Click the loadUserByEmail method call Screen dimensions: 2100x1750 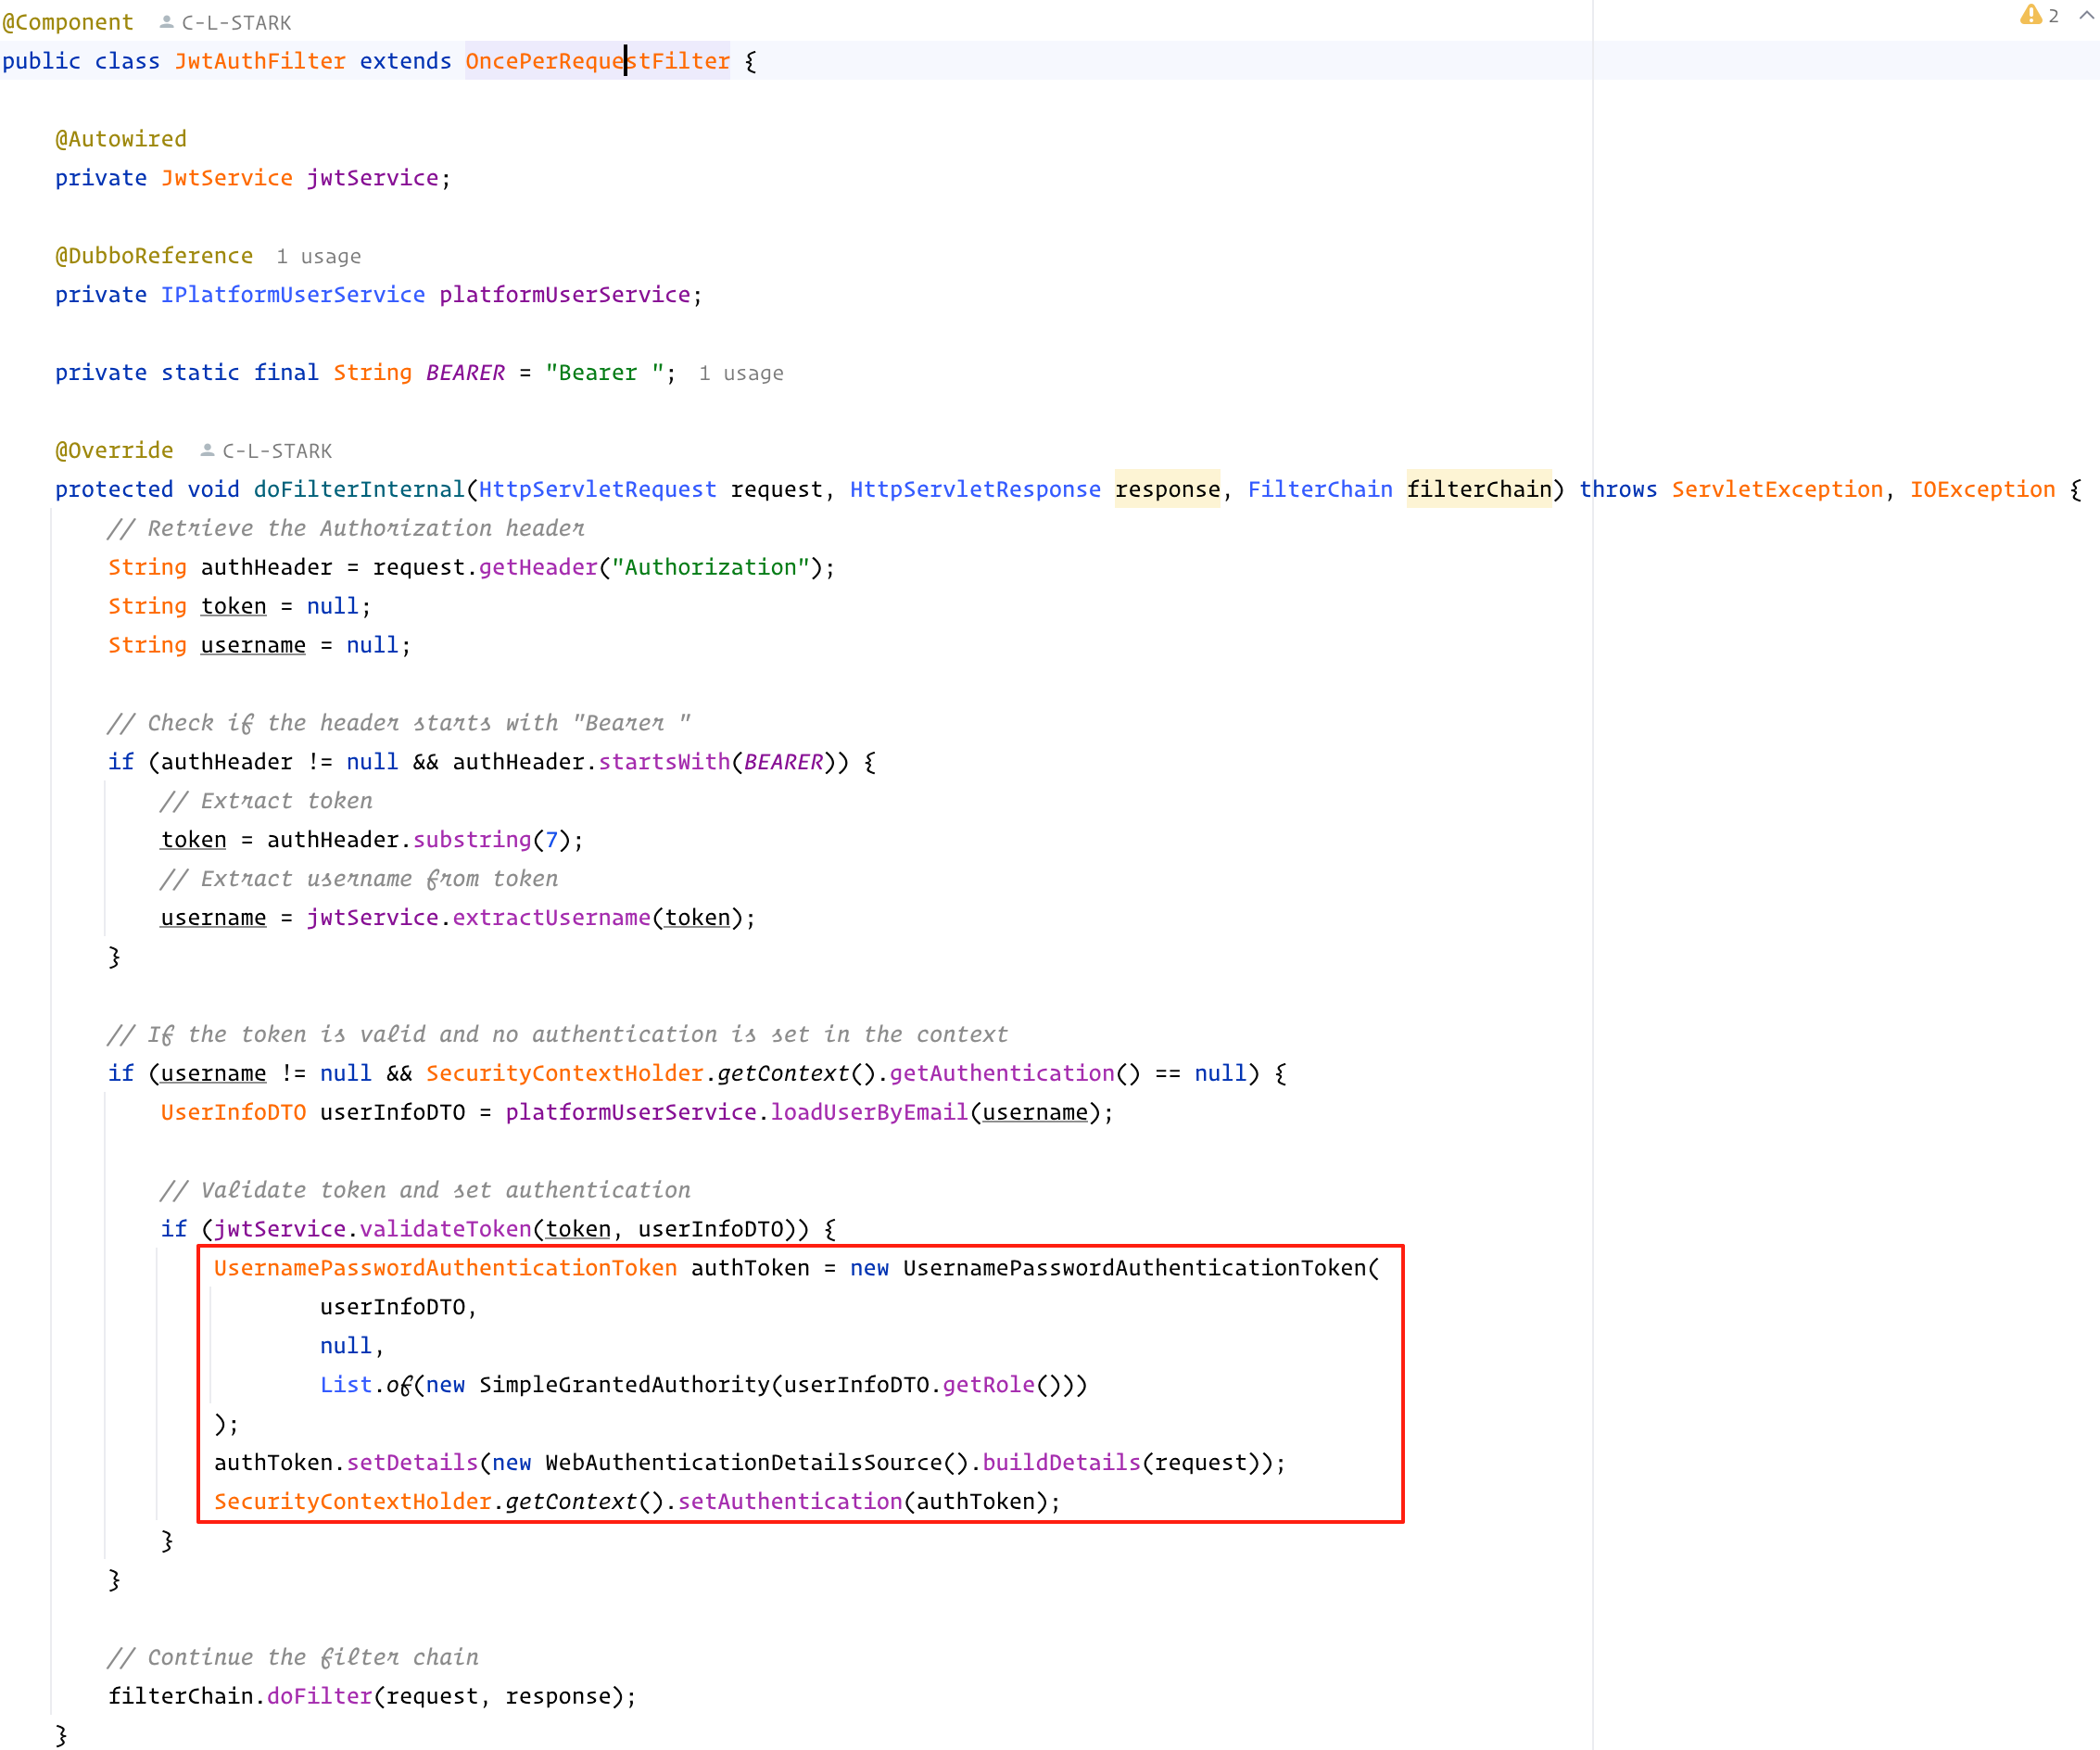click(868, 1112)
